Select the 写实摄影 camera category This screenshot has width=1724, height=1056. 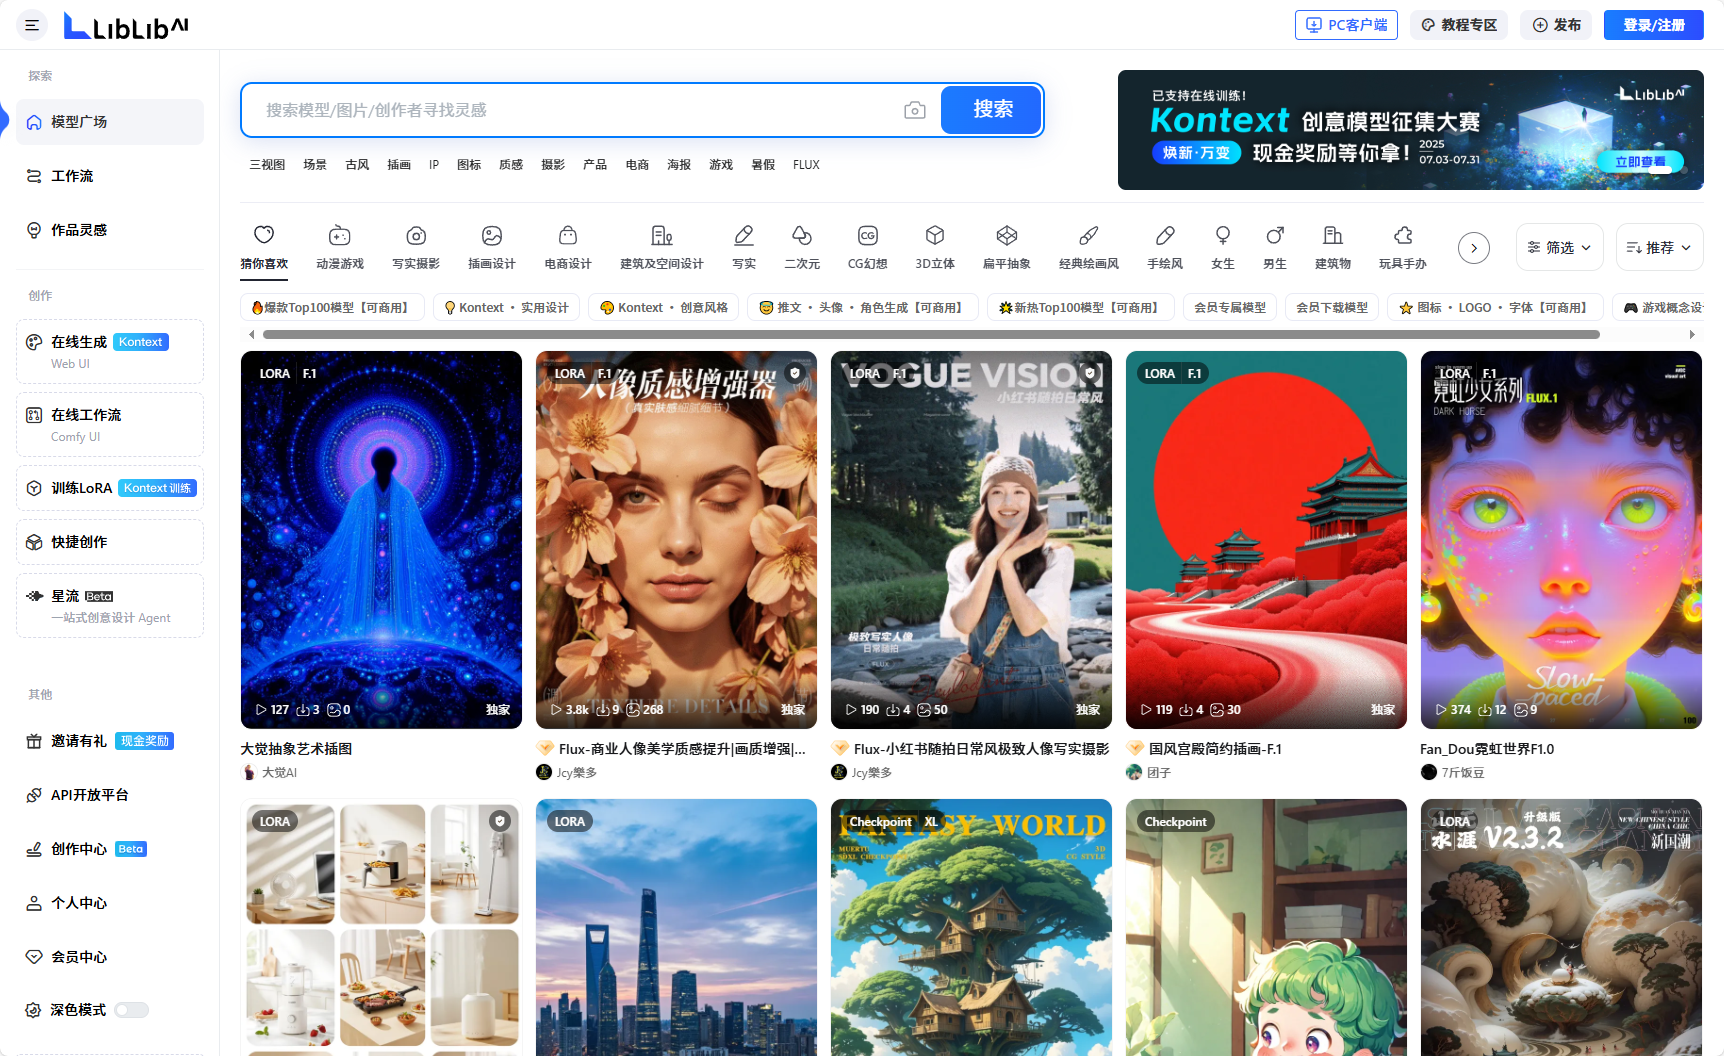click(416, 247)
